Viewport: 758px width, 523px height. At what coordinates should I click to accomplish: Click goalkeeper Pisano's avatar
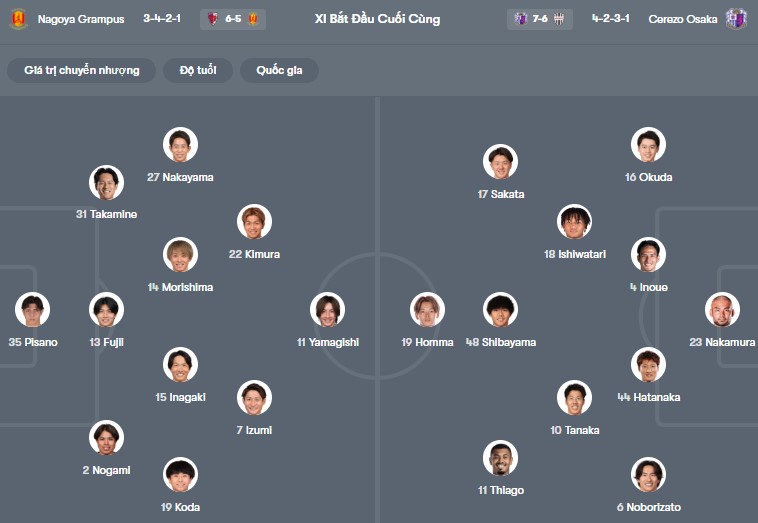point(33,310)
